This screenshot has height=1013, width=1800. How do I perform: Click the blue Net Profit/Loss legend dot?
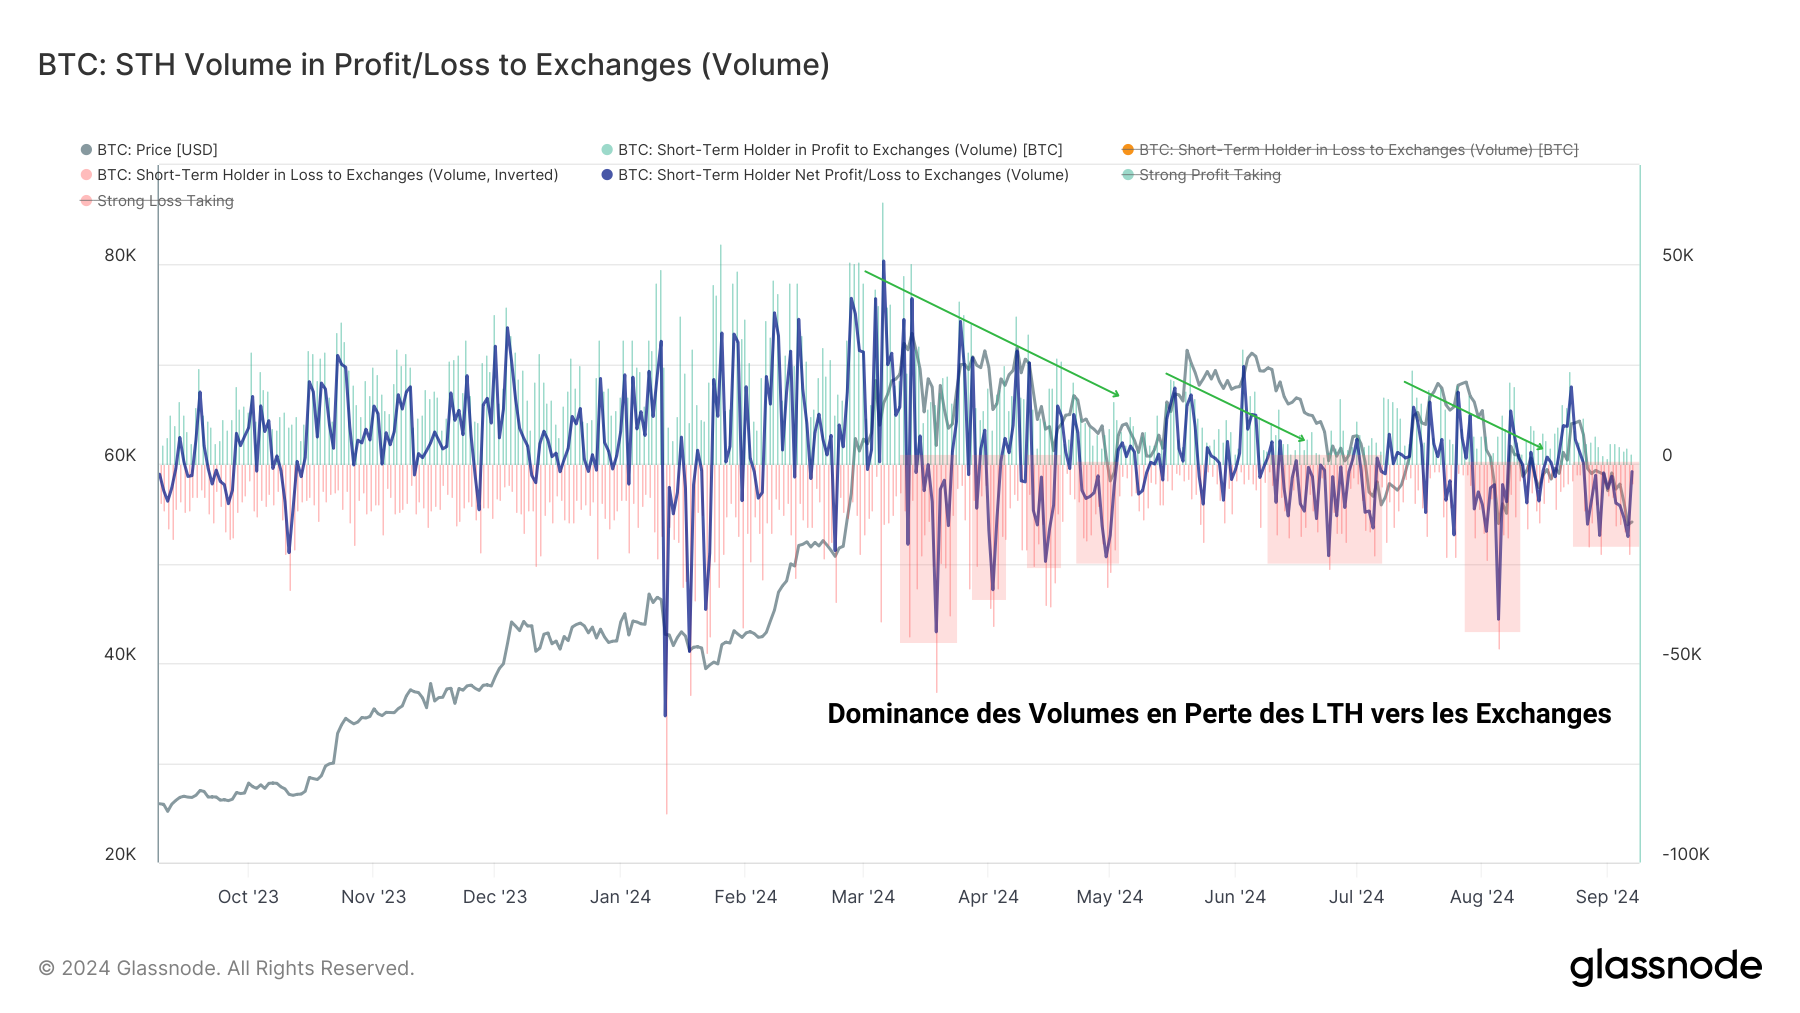607,175
